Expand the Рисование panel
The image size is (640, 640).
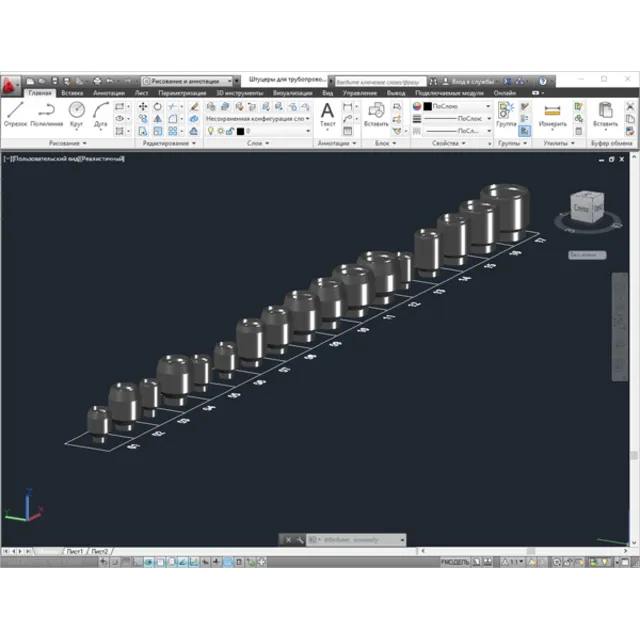coord(68,143)
